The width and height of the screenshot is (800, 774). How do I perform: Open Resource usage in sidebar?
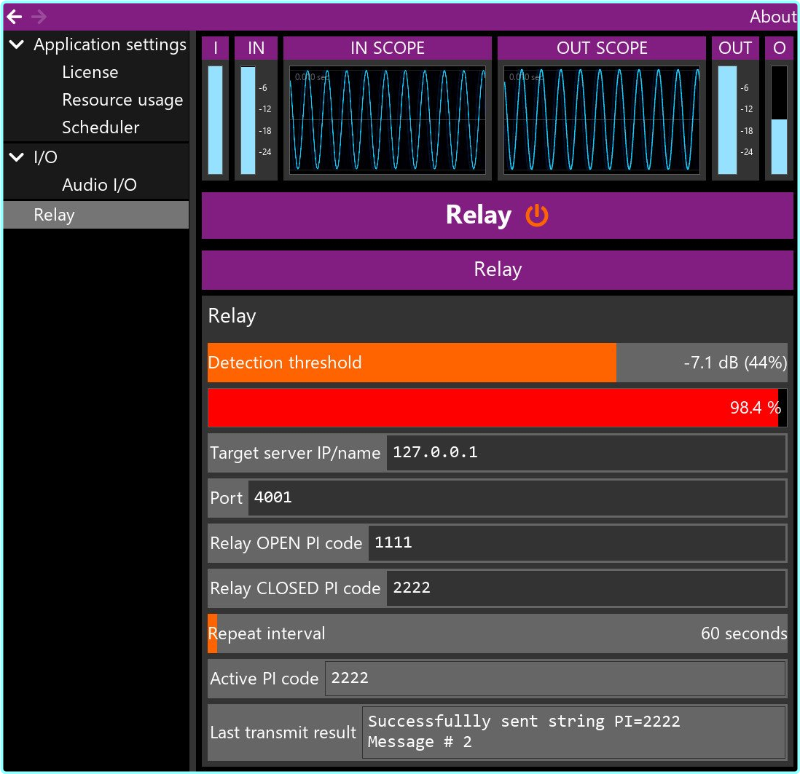coord(122,100)
